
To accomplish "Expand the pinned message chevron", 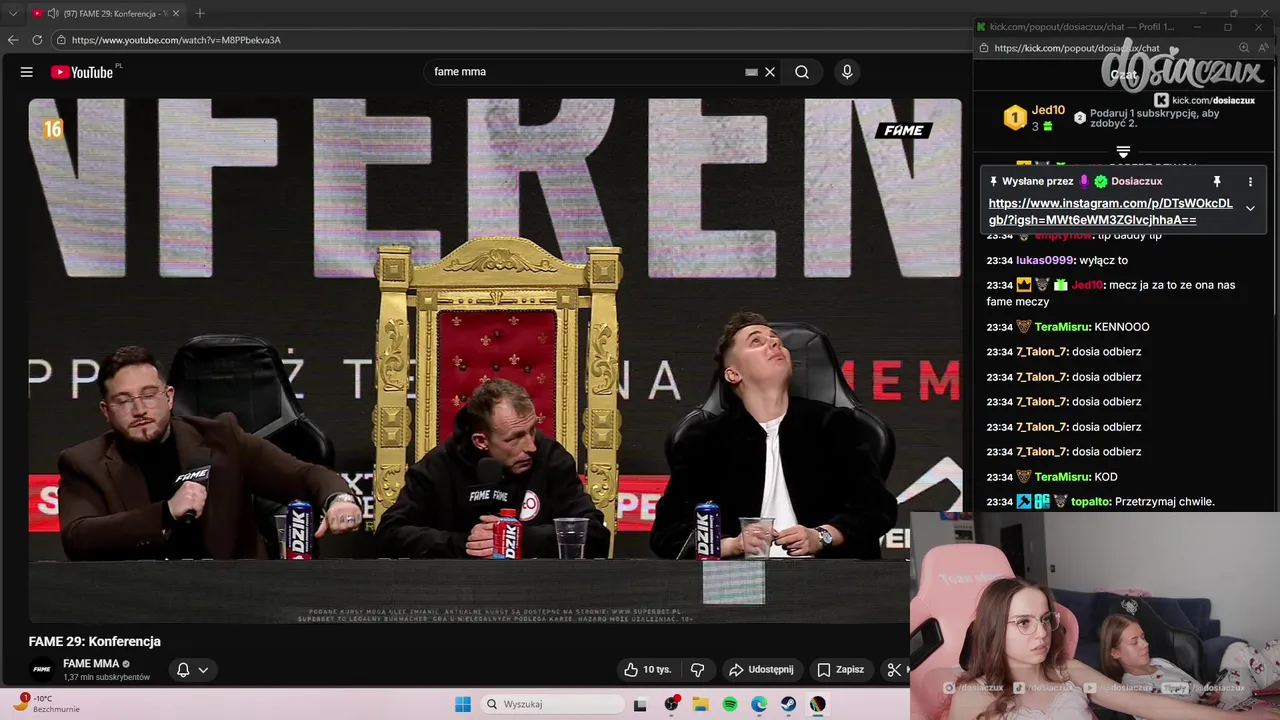I will pos(1250,208).
